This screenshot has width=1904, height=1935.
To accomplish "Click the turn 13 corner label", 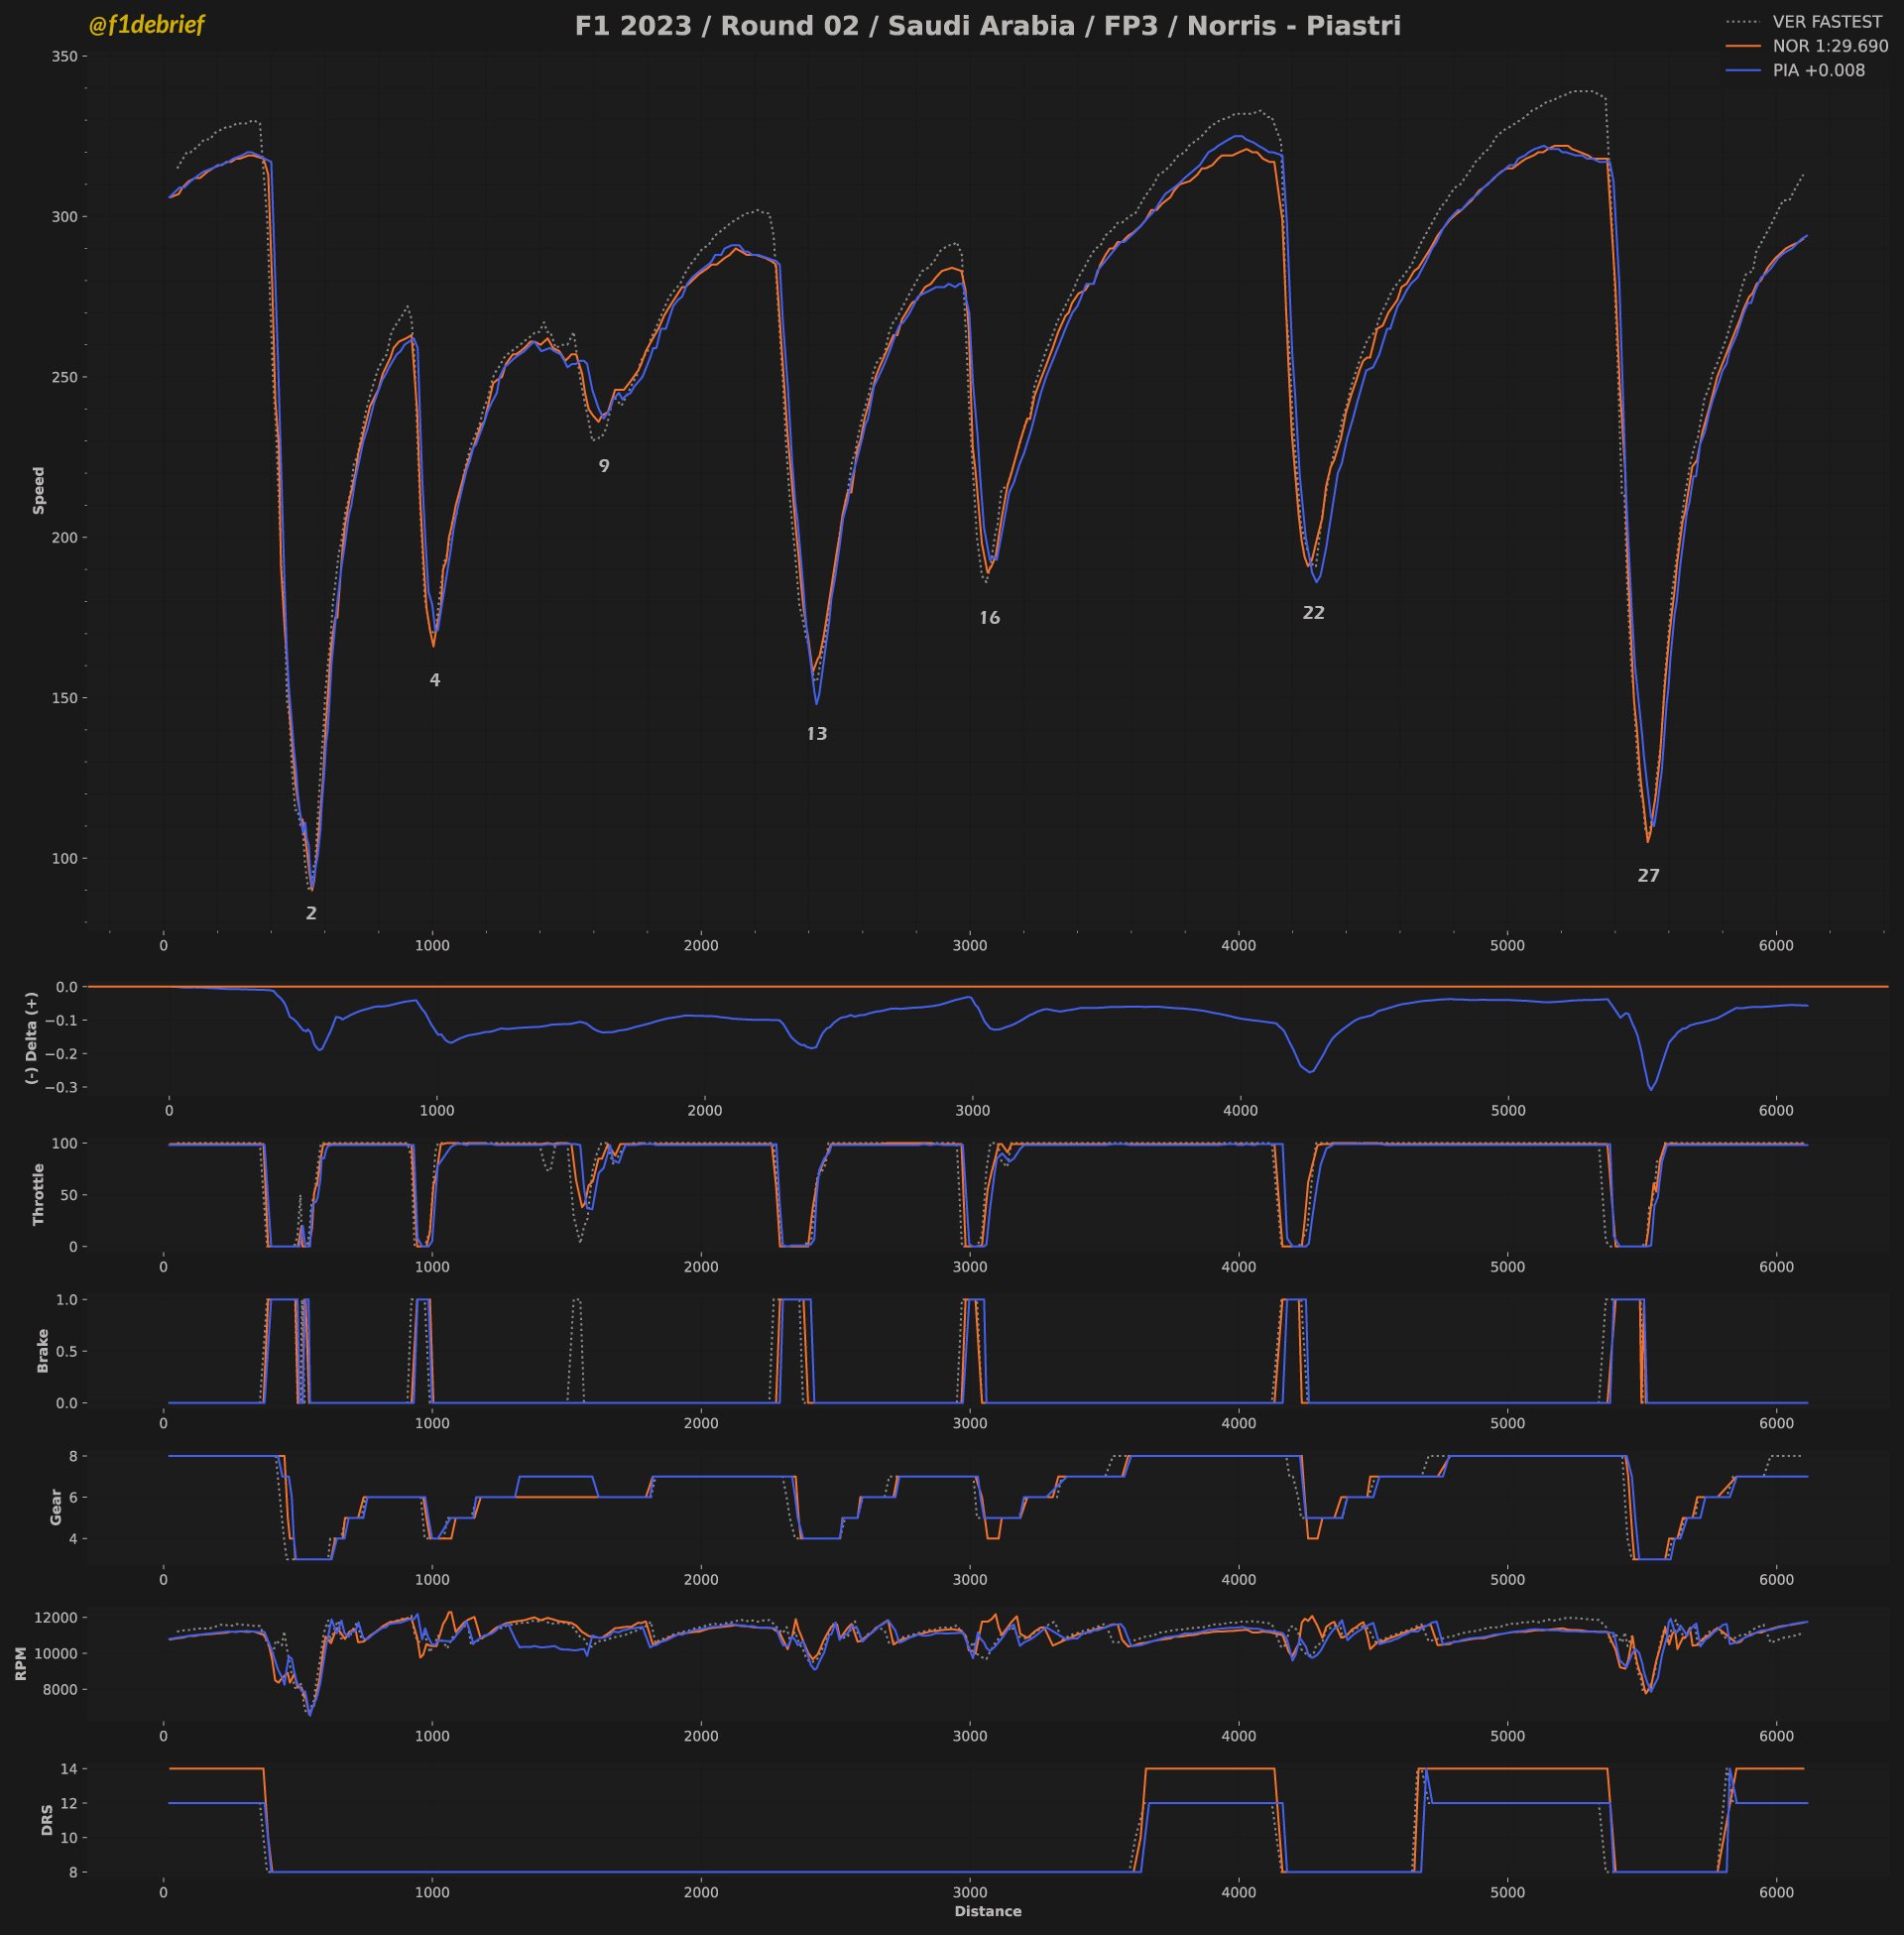I will tap(817, 734).
